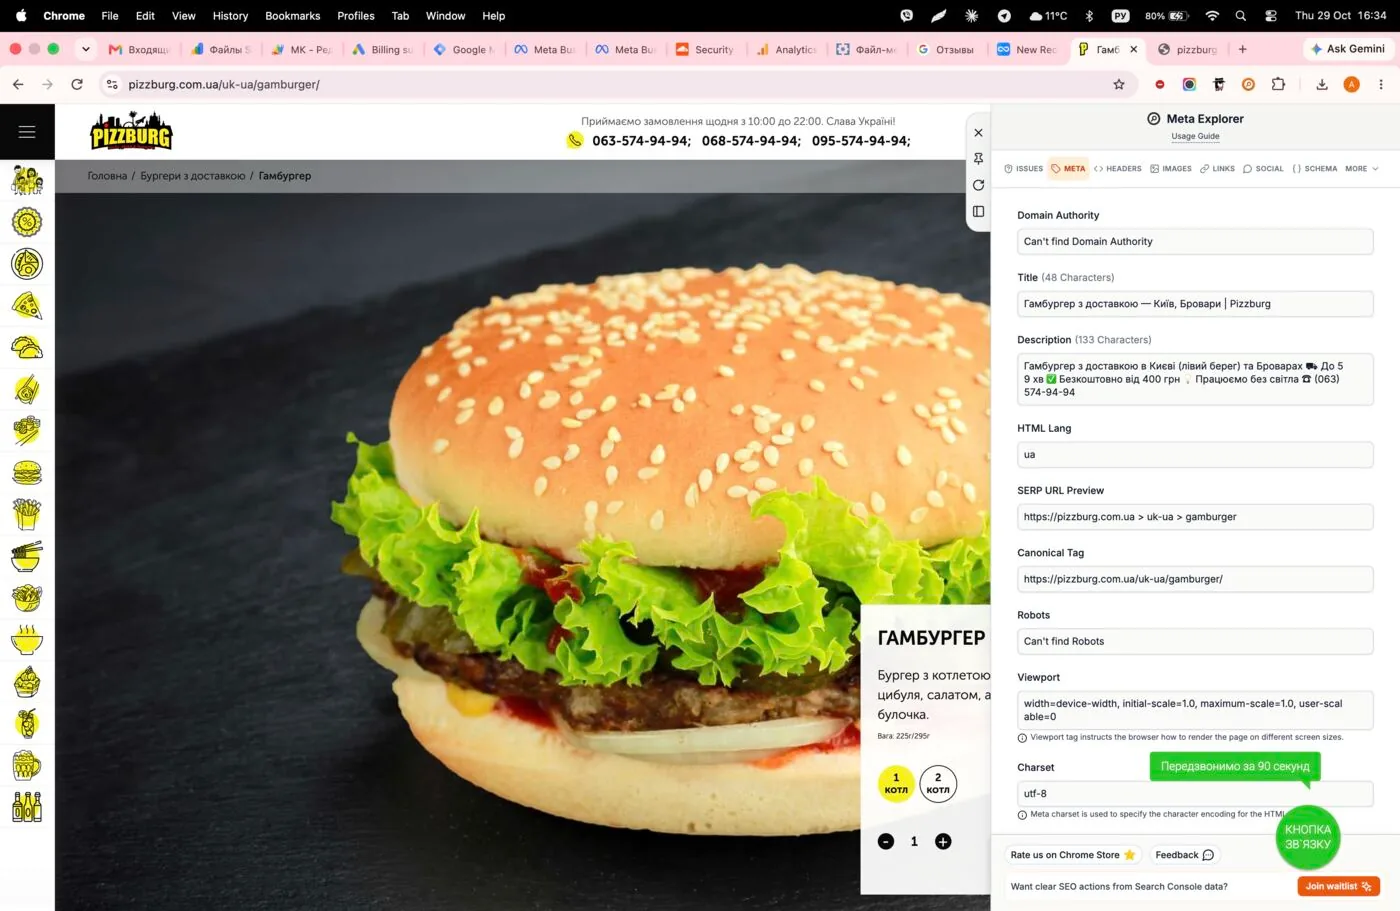Image resolution: width=1400 pixels, height=911 pixels.
Task: Open the Chrome tab search dropdown arrow
Action: click(x=86, y=49)
